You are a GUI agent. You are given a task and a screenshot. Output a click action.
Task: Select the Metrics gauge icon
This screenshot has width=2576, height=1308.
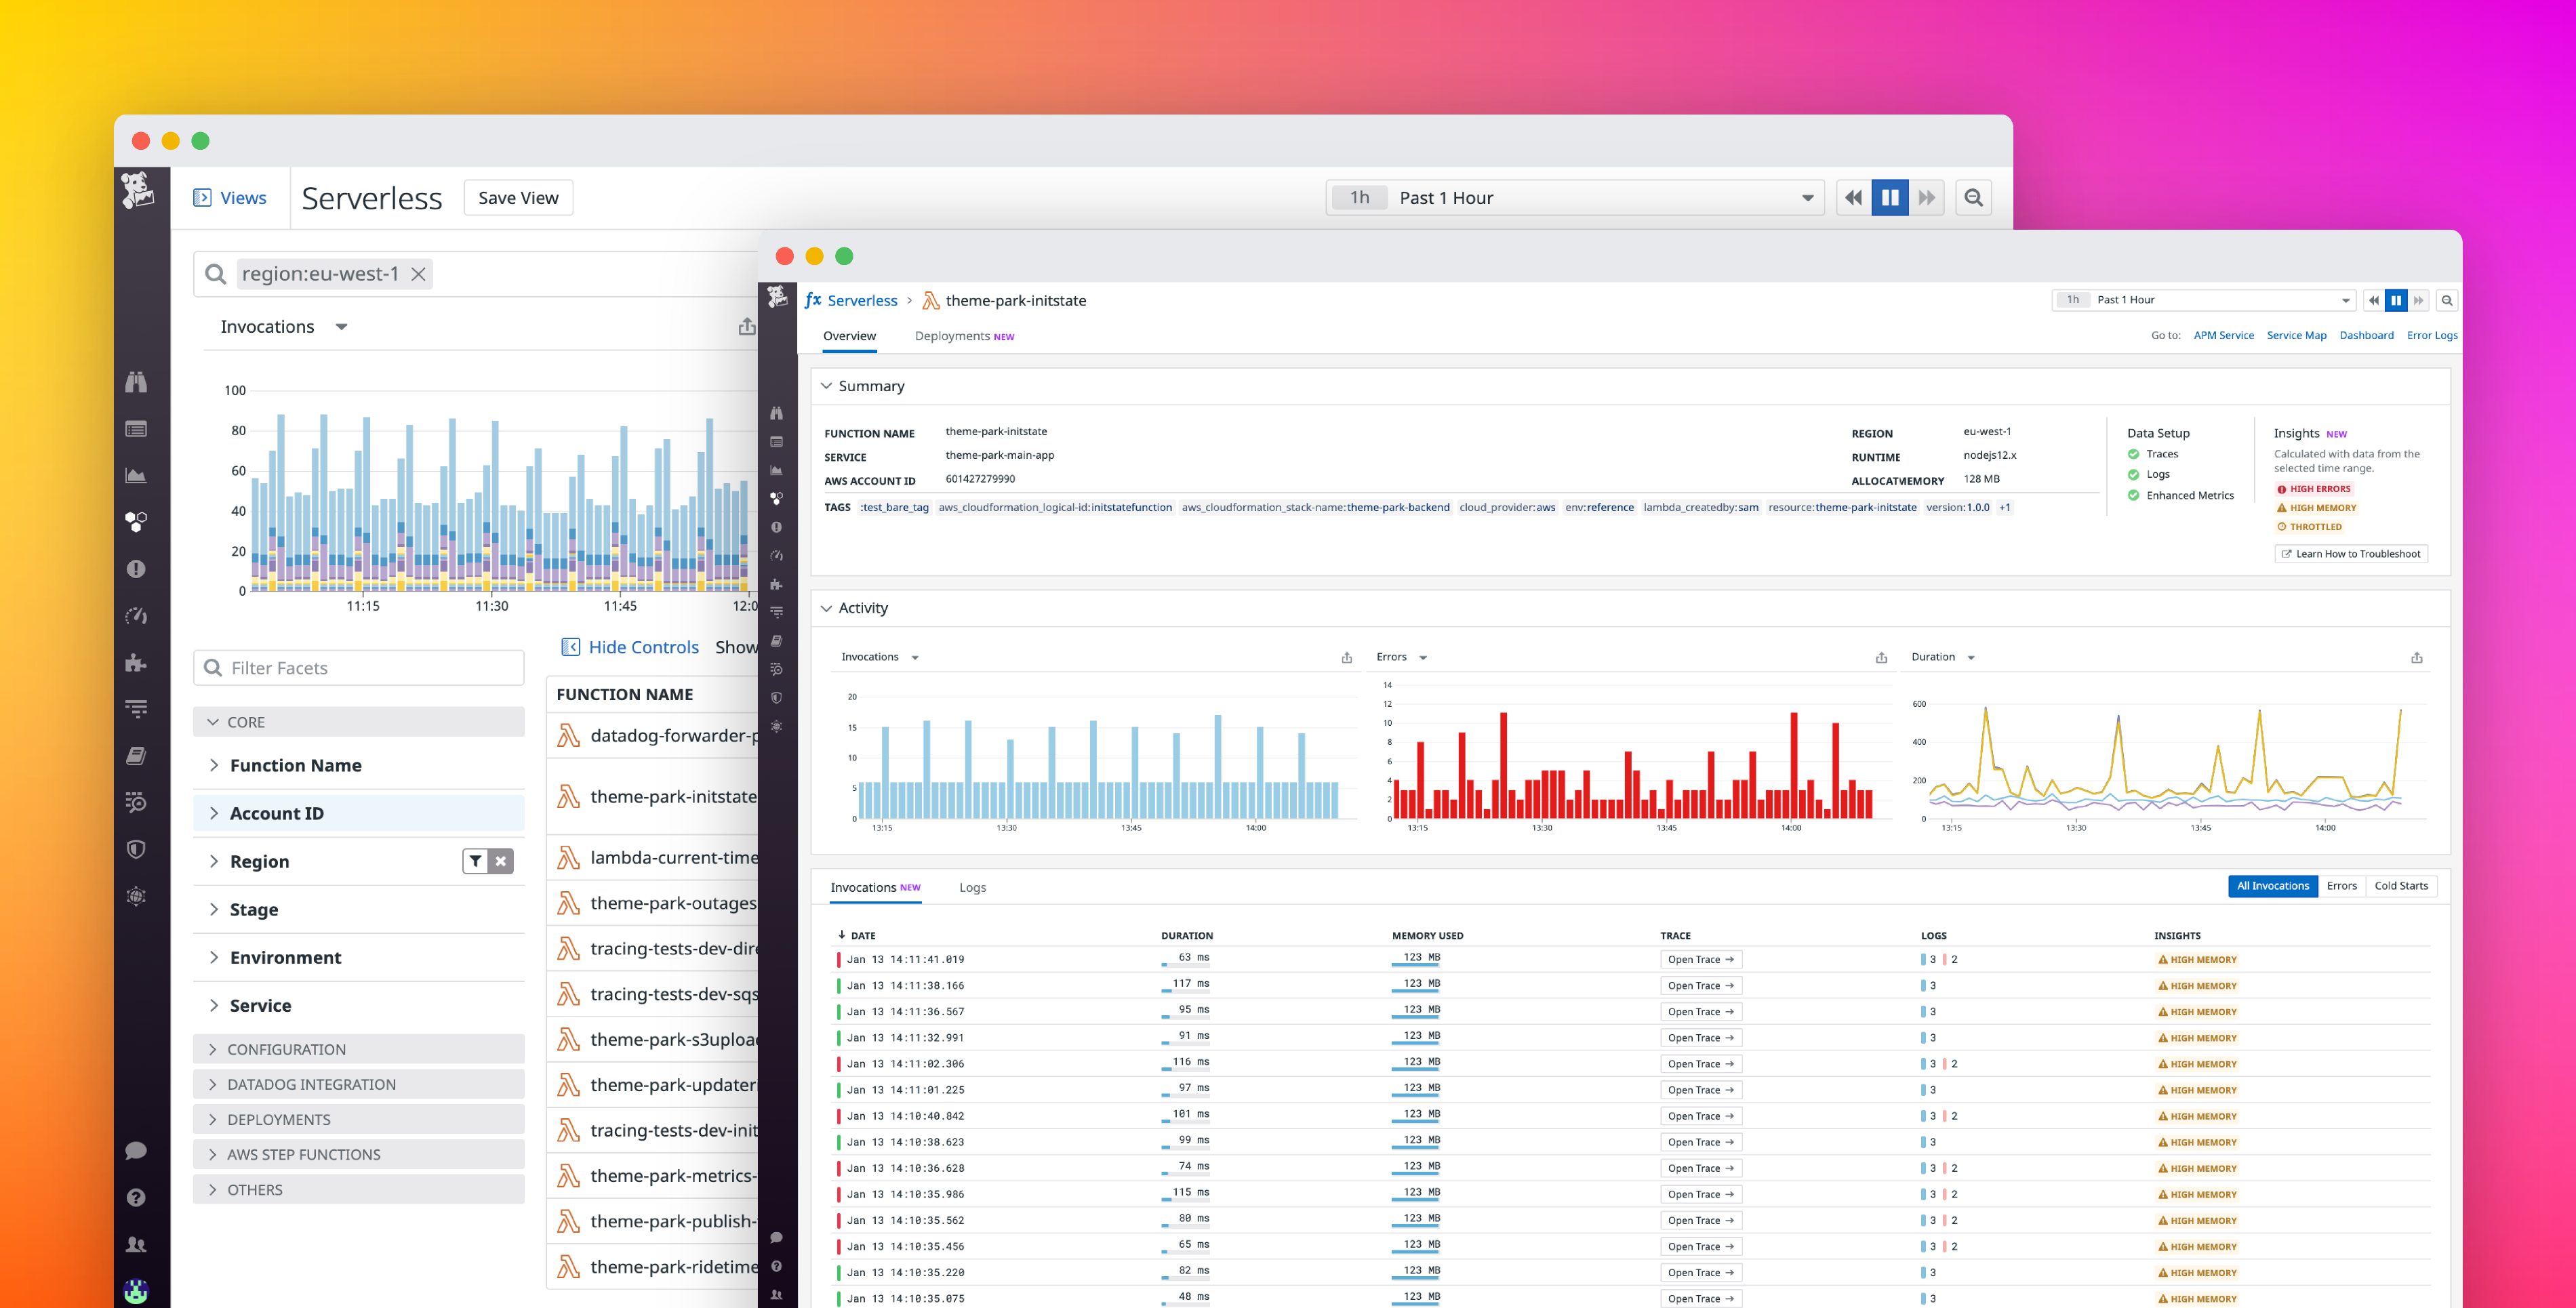pyautogui.click(x=137, y=617)
